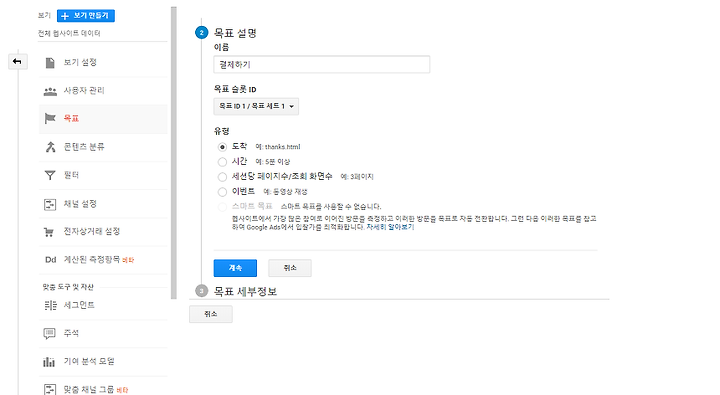Click the 기여 분석 모델 bar chart icon
Viewport: 720px width, 395px height.
(49, 362)
